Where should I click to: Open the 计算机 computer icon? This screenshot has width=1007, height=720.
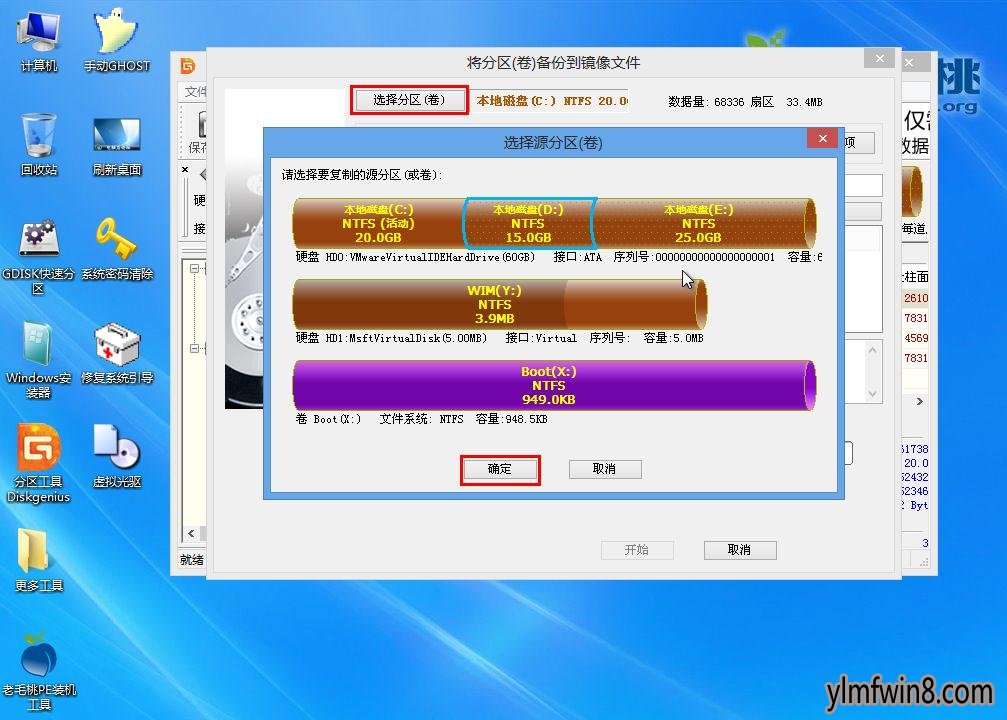(38, 40)
